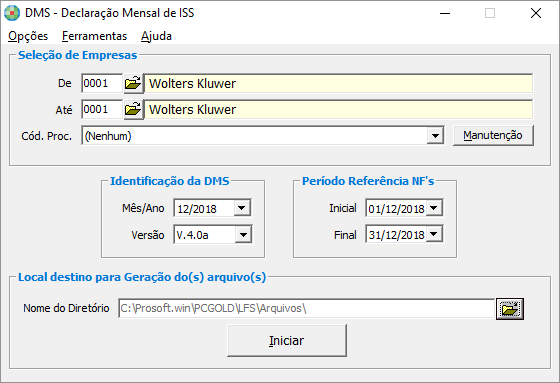This screenshot has width=560, height=383.
Task: Open the Ajuda menu
Action: [x=156, y=36]
